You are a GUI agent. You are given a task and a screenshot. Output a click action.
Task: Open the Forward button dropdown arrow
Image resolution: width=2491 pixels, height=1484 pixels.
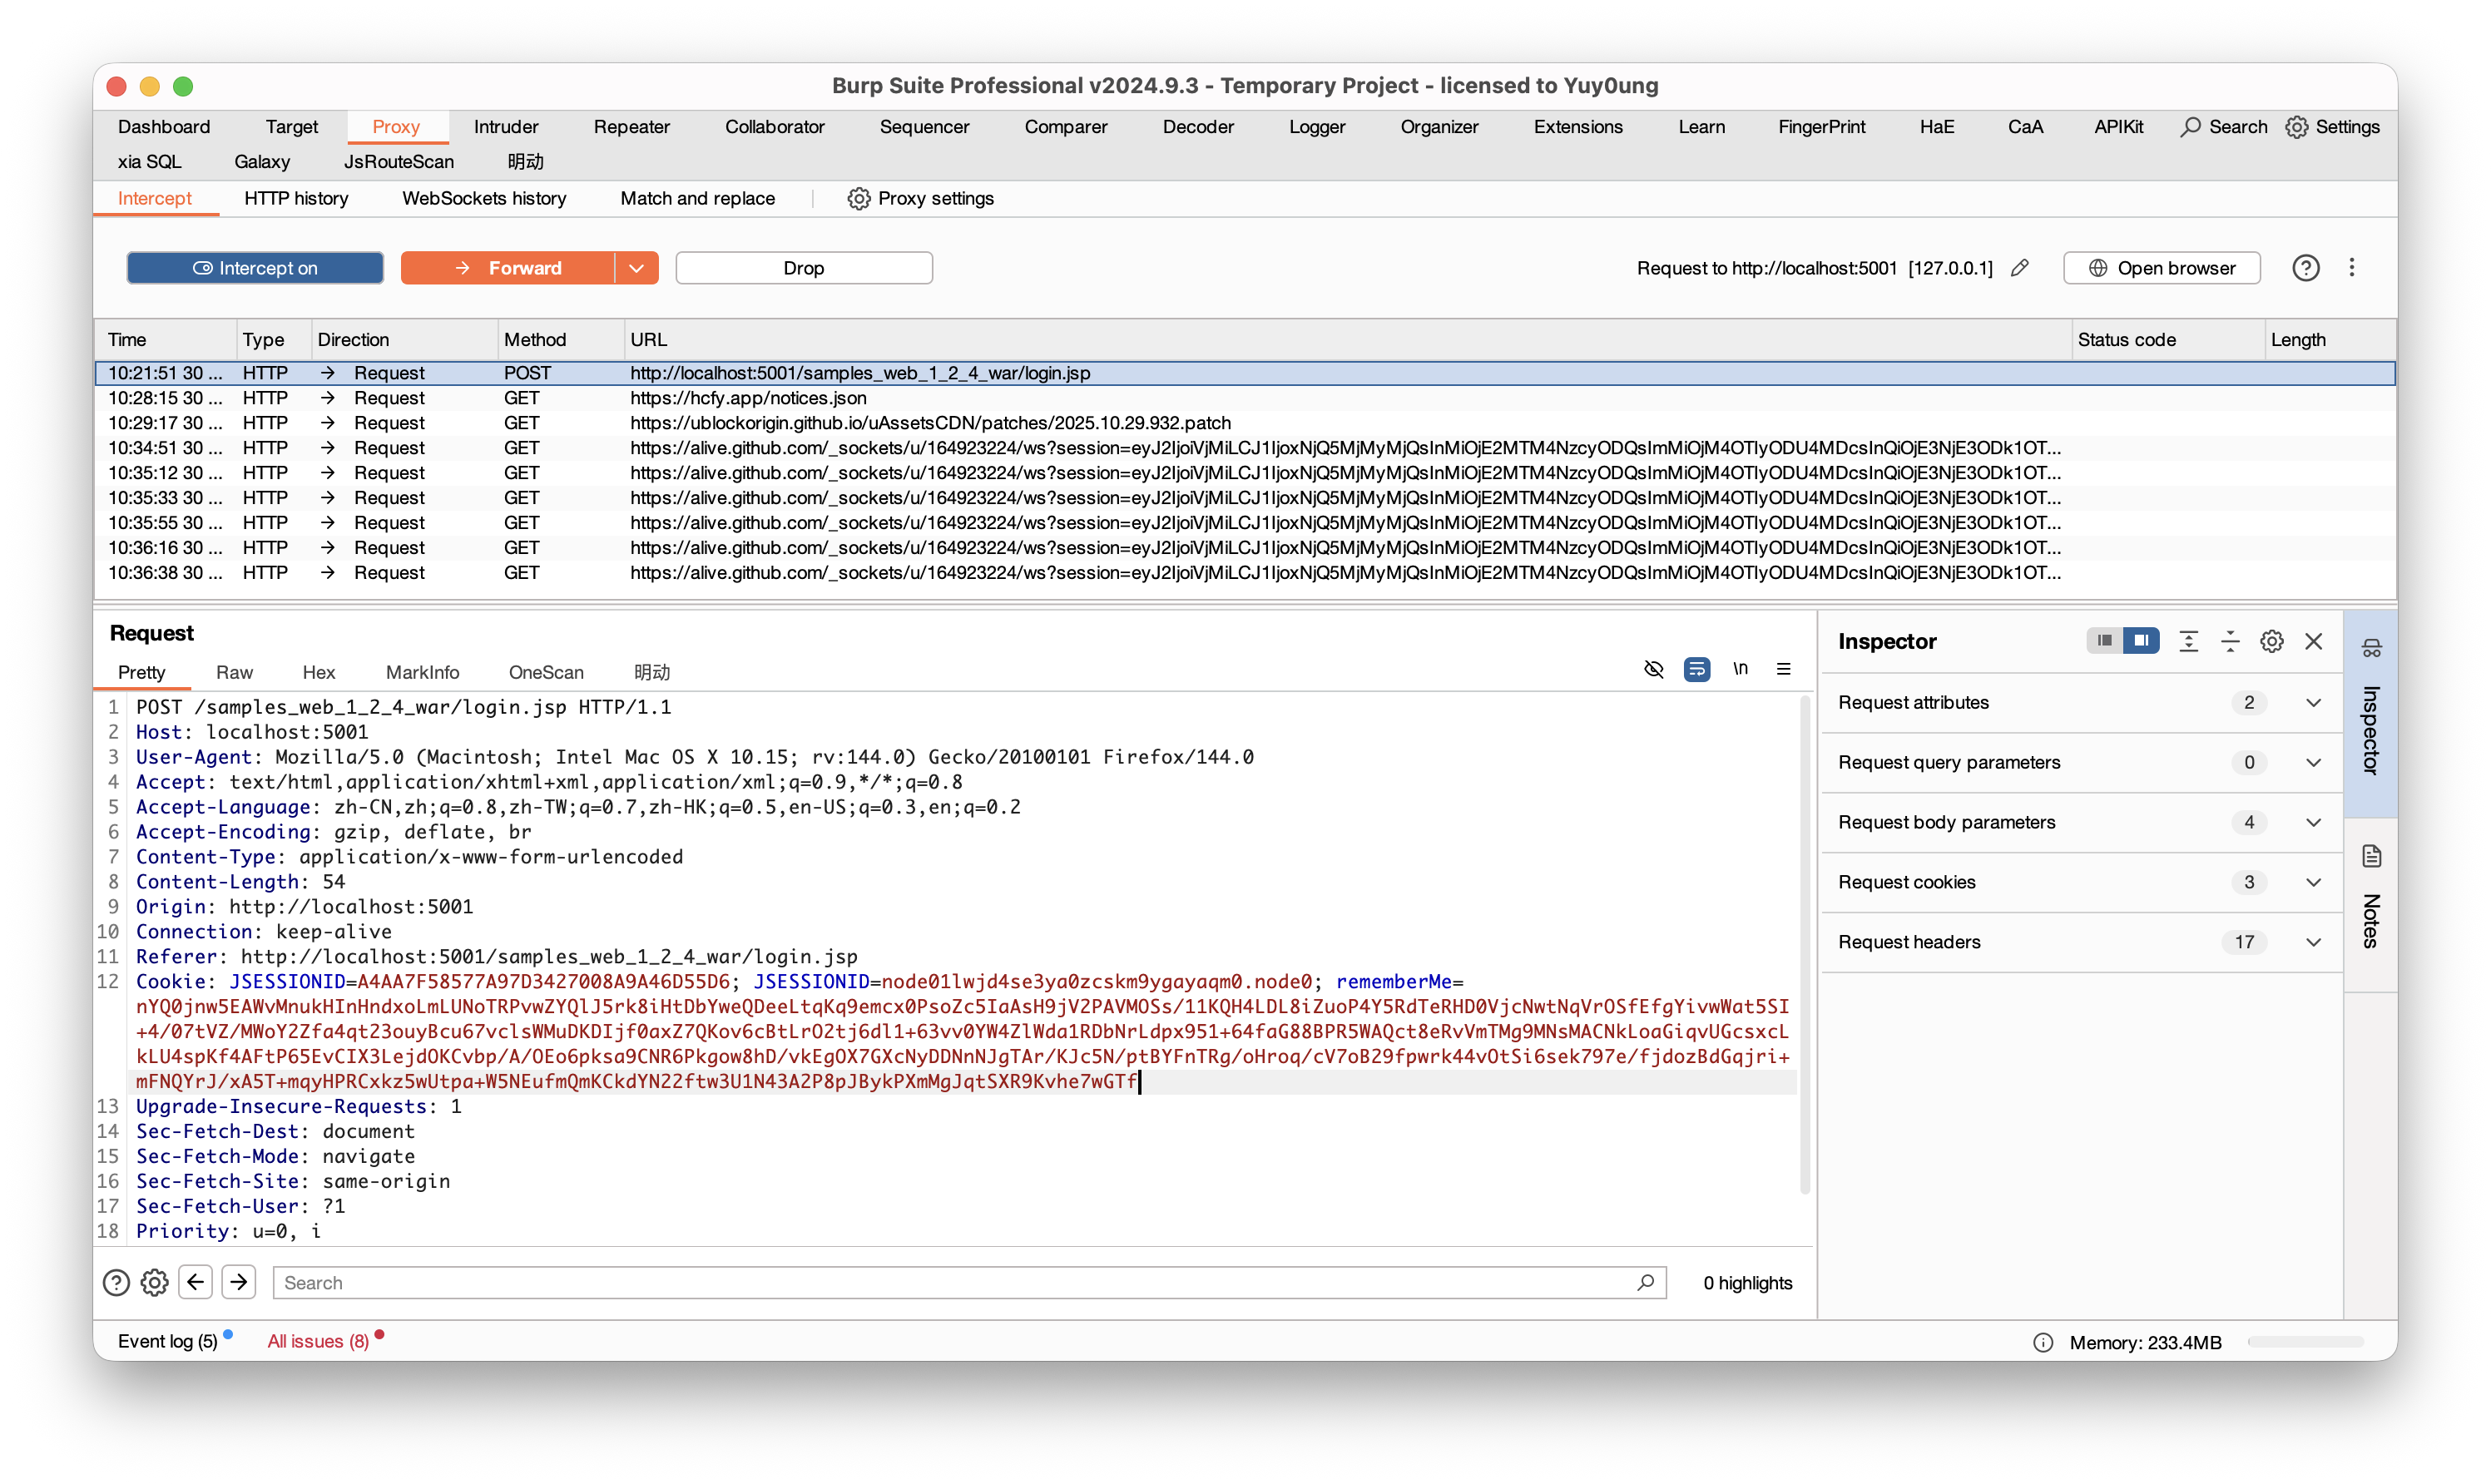[636, 268]
